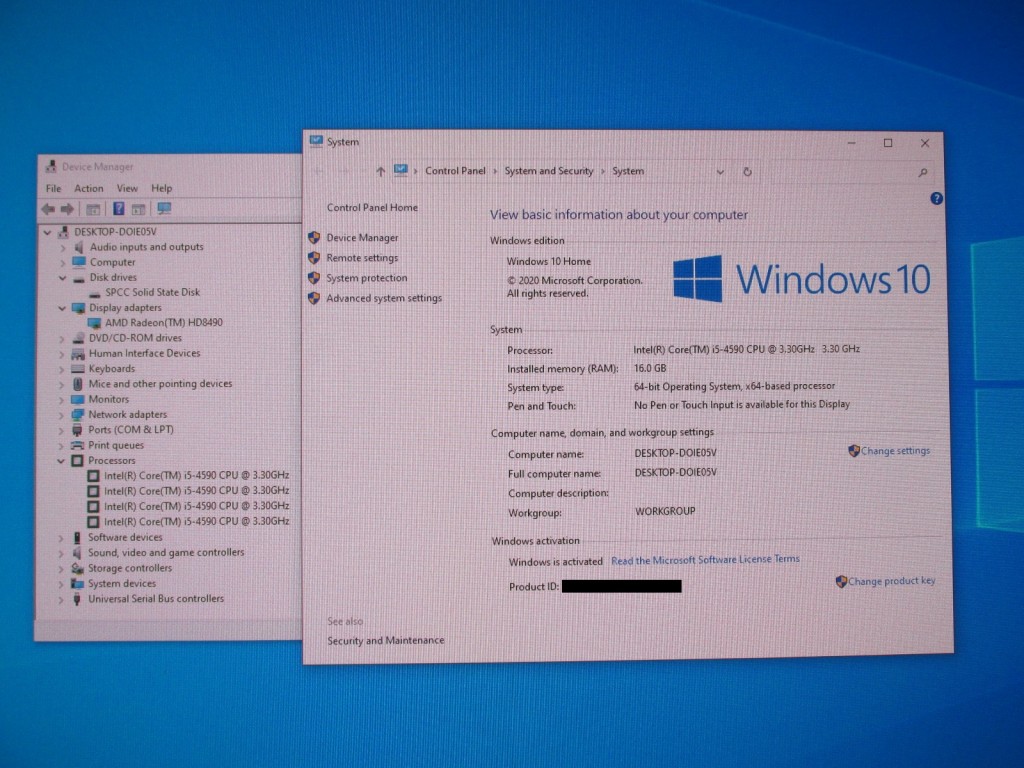The image size is (1024, 768).
Task: Expand Audio inputs and outputs node
Action: (x=63, y=248)
